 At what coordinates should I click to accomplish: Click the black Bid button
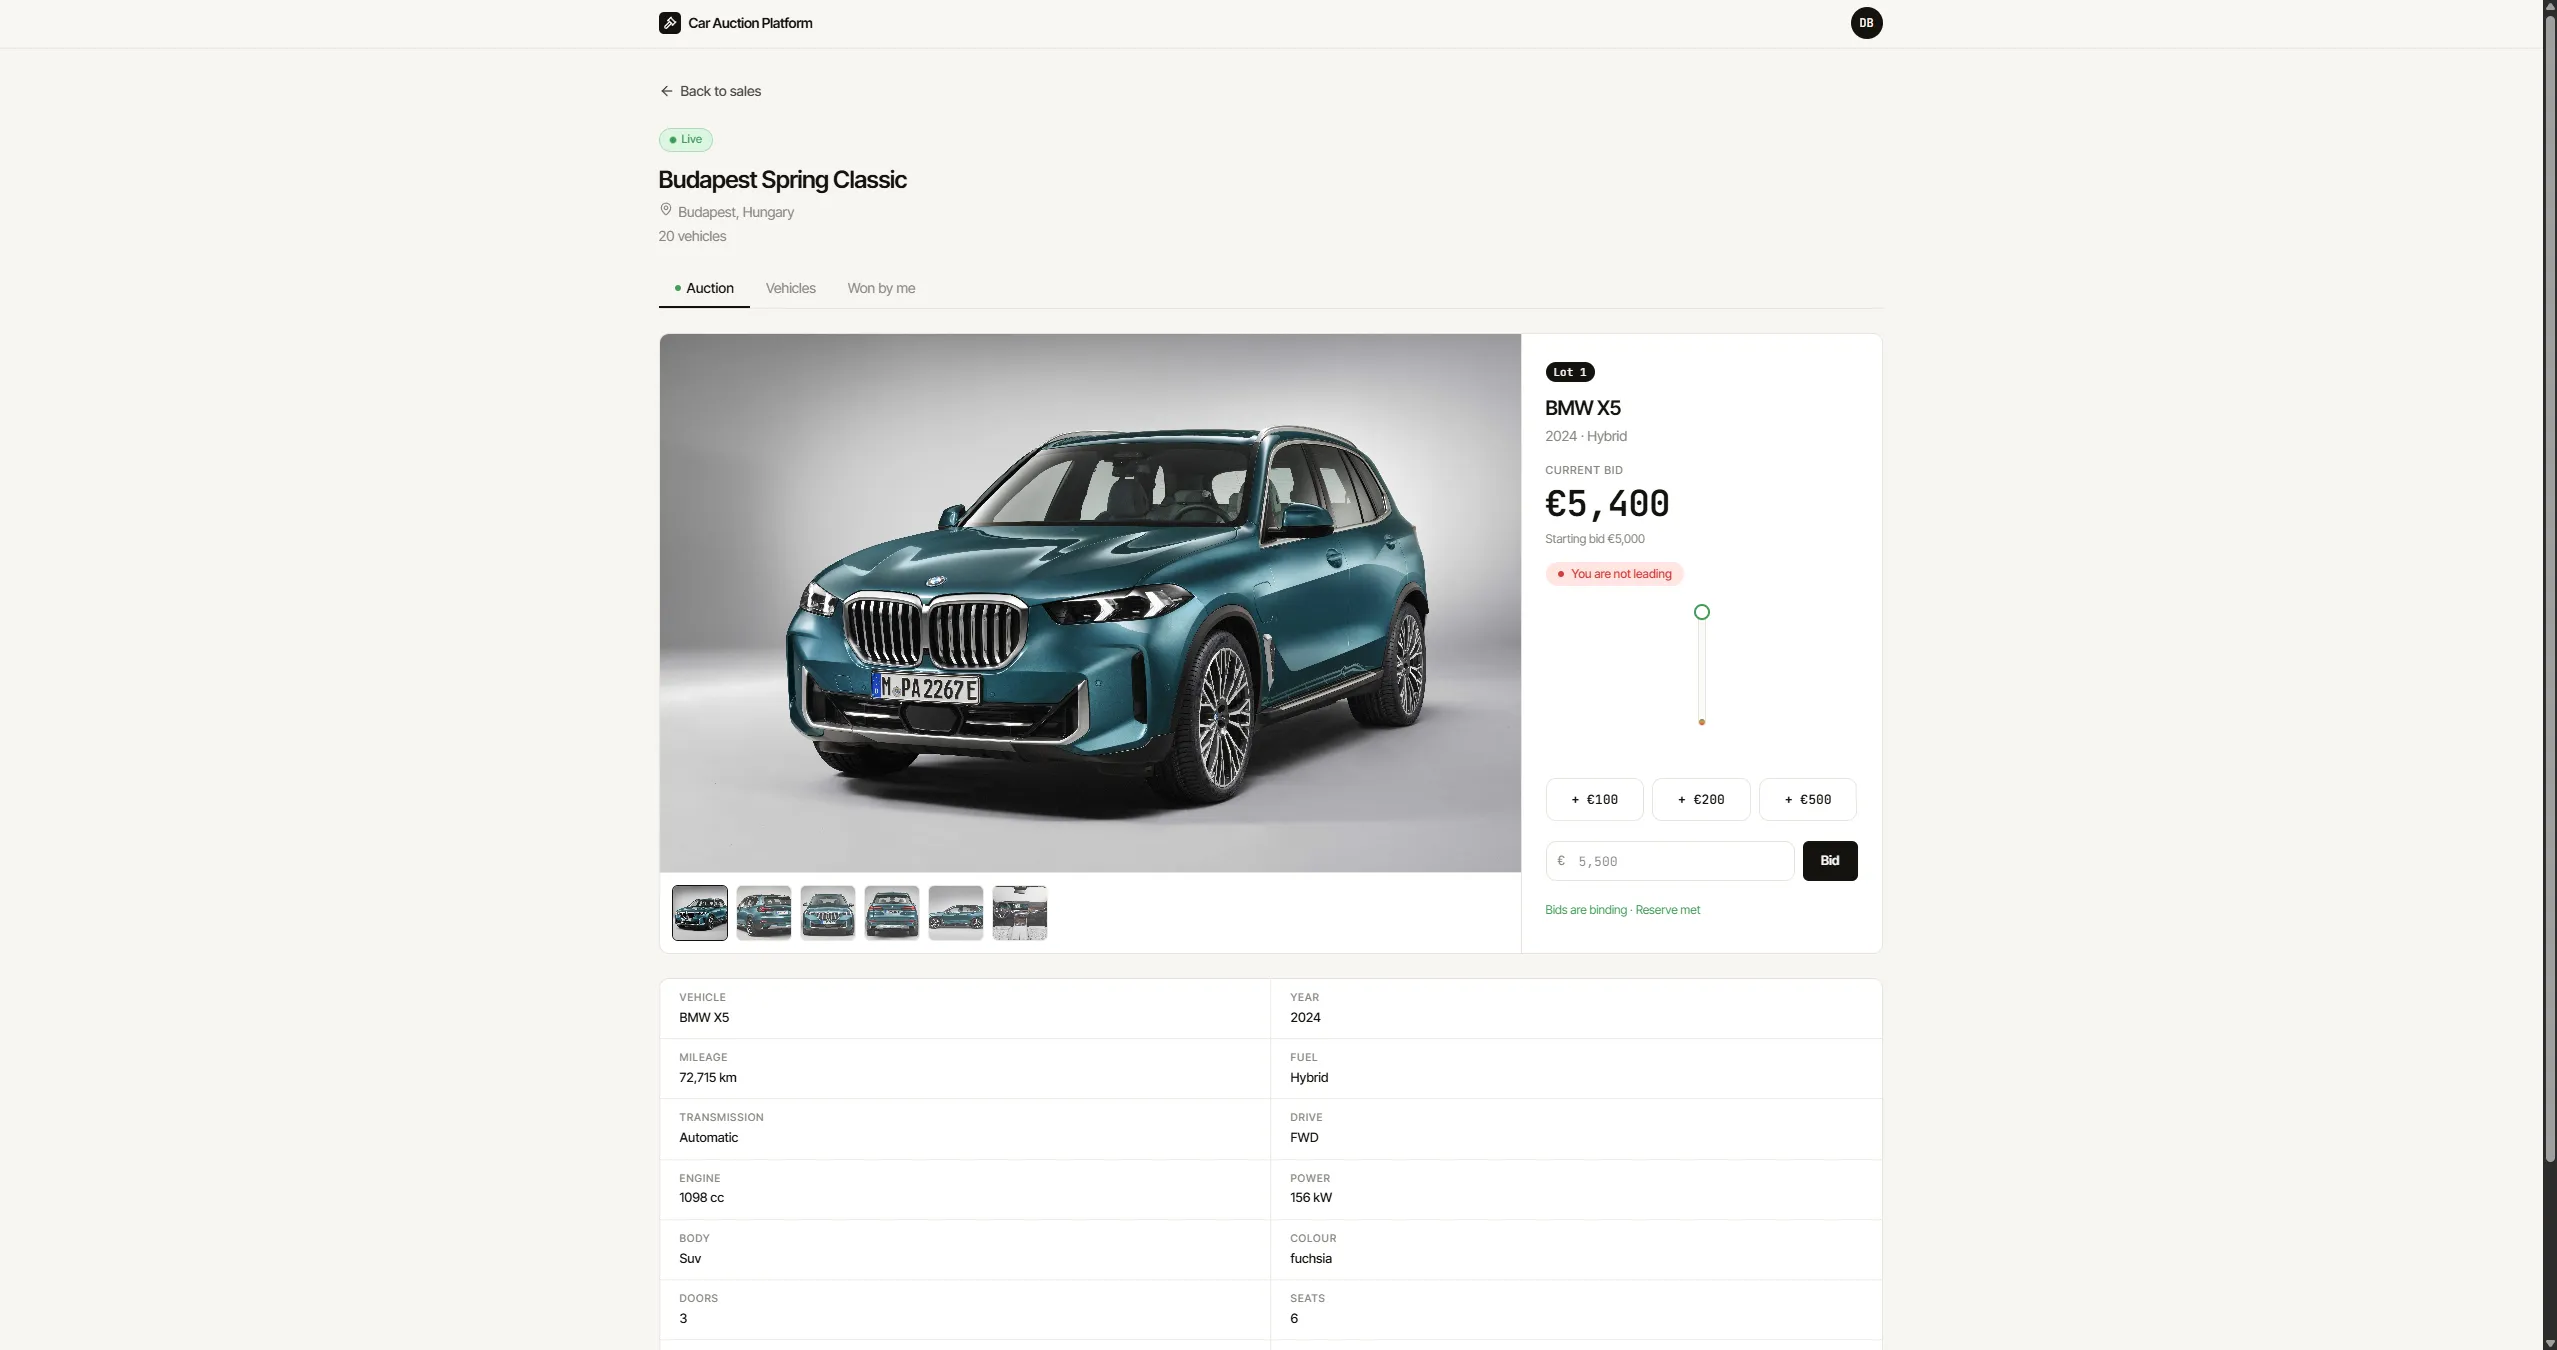1829,860
